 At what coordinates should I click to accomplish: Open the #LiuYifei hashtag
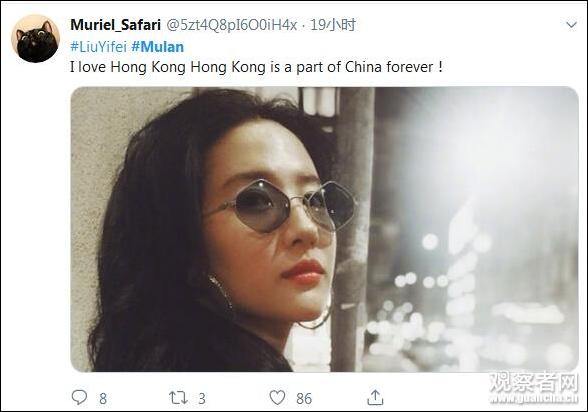pos(99,47)
